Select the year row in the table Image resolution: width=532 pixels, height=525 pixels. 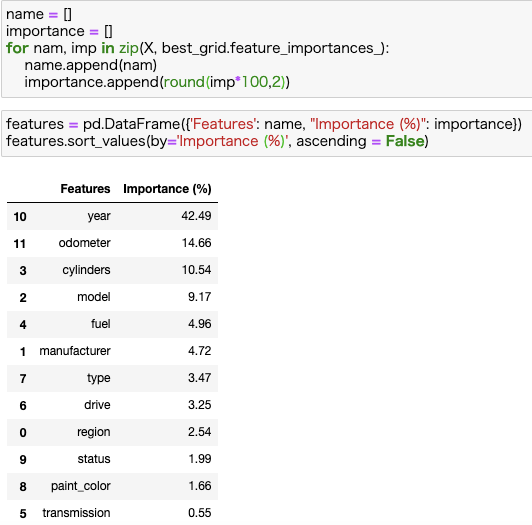click(x=112, y=216)
